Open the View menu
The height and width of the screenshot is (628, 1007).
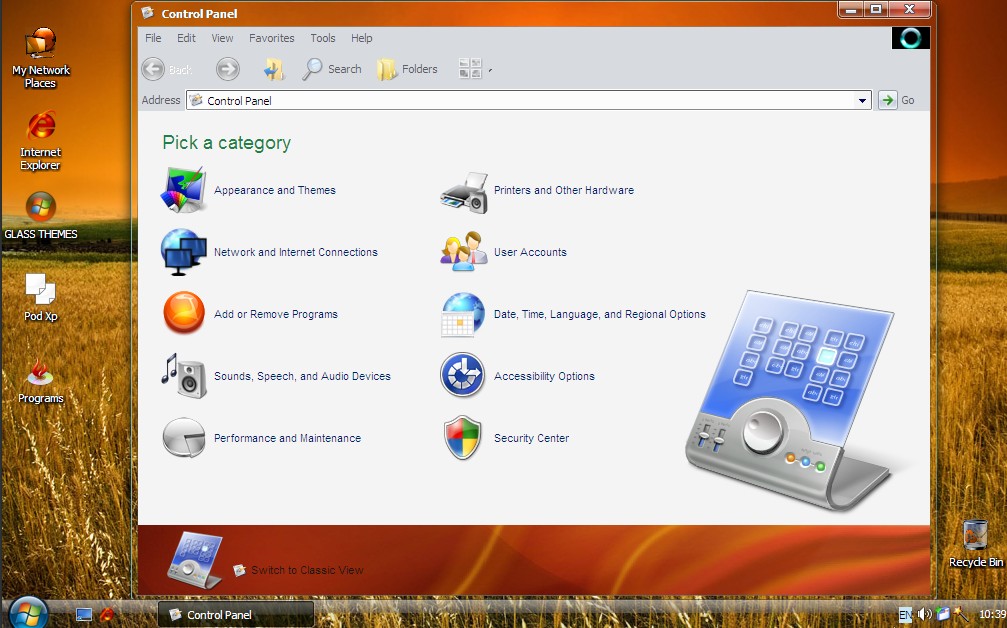222,38
